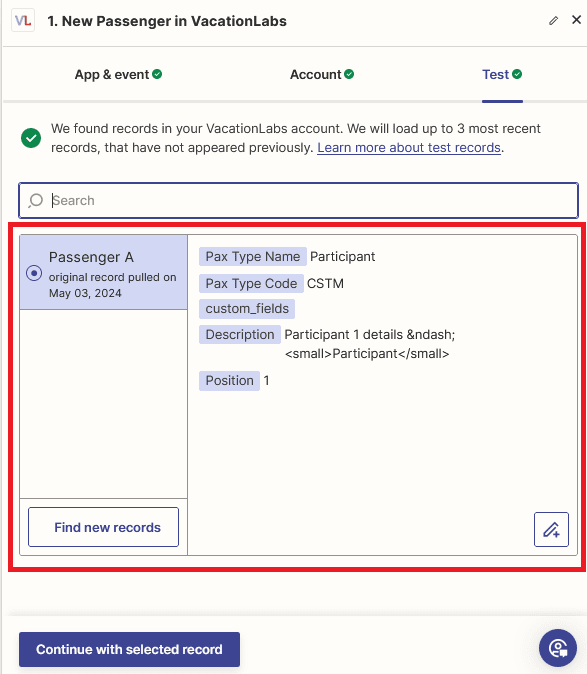The width and height of the screenshot is (587, 674).
Task: Click the Pax Type Name field label
Action: click(253, 257)
